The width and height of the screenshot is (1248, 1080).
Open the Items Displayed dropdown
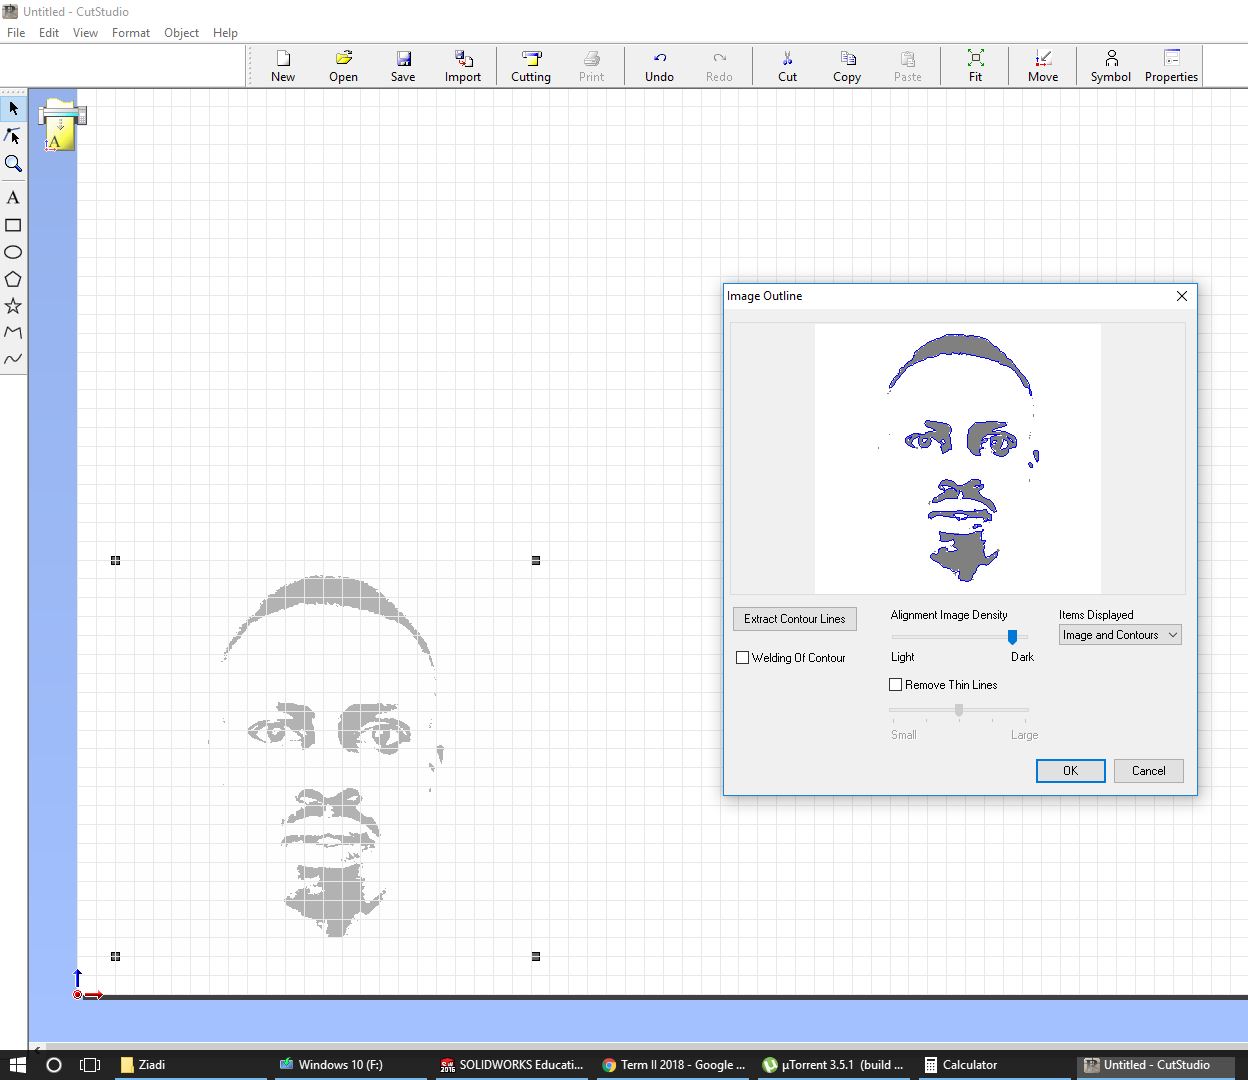click(x=1120, y=635)
